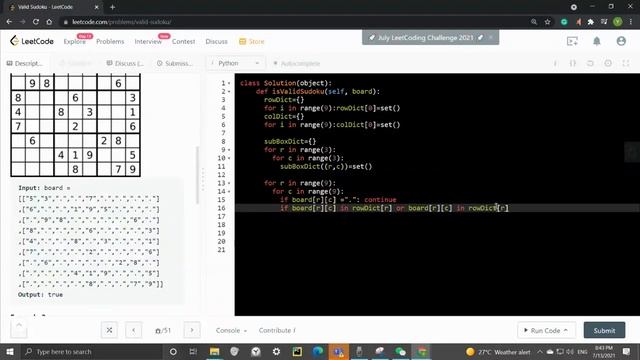
Task: Open the browser extensions puzzle icon
Action: [x=591, y=22]
